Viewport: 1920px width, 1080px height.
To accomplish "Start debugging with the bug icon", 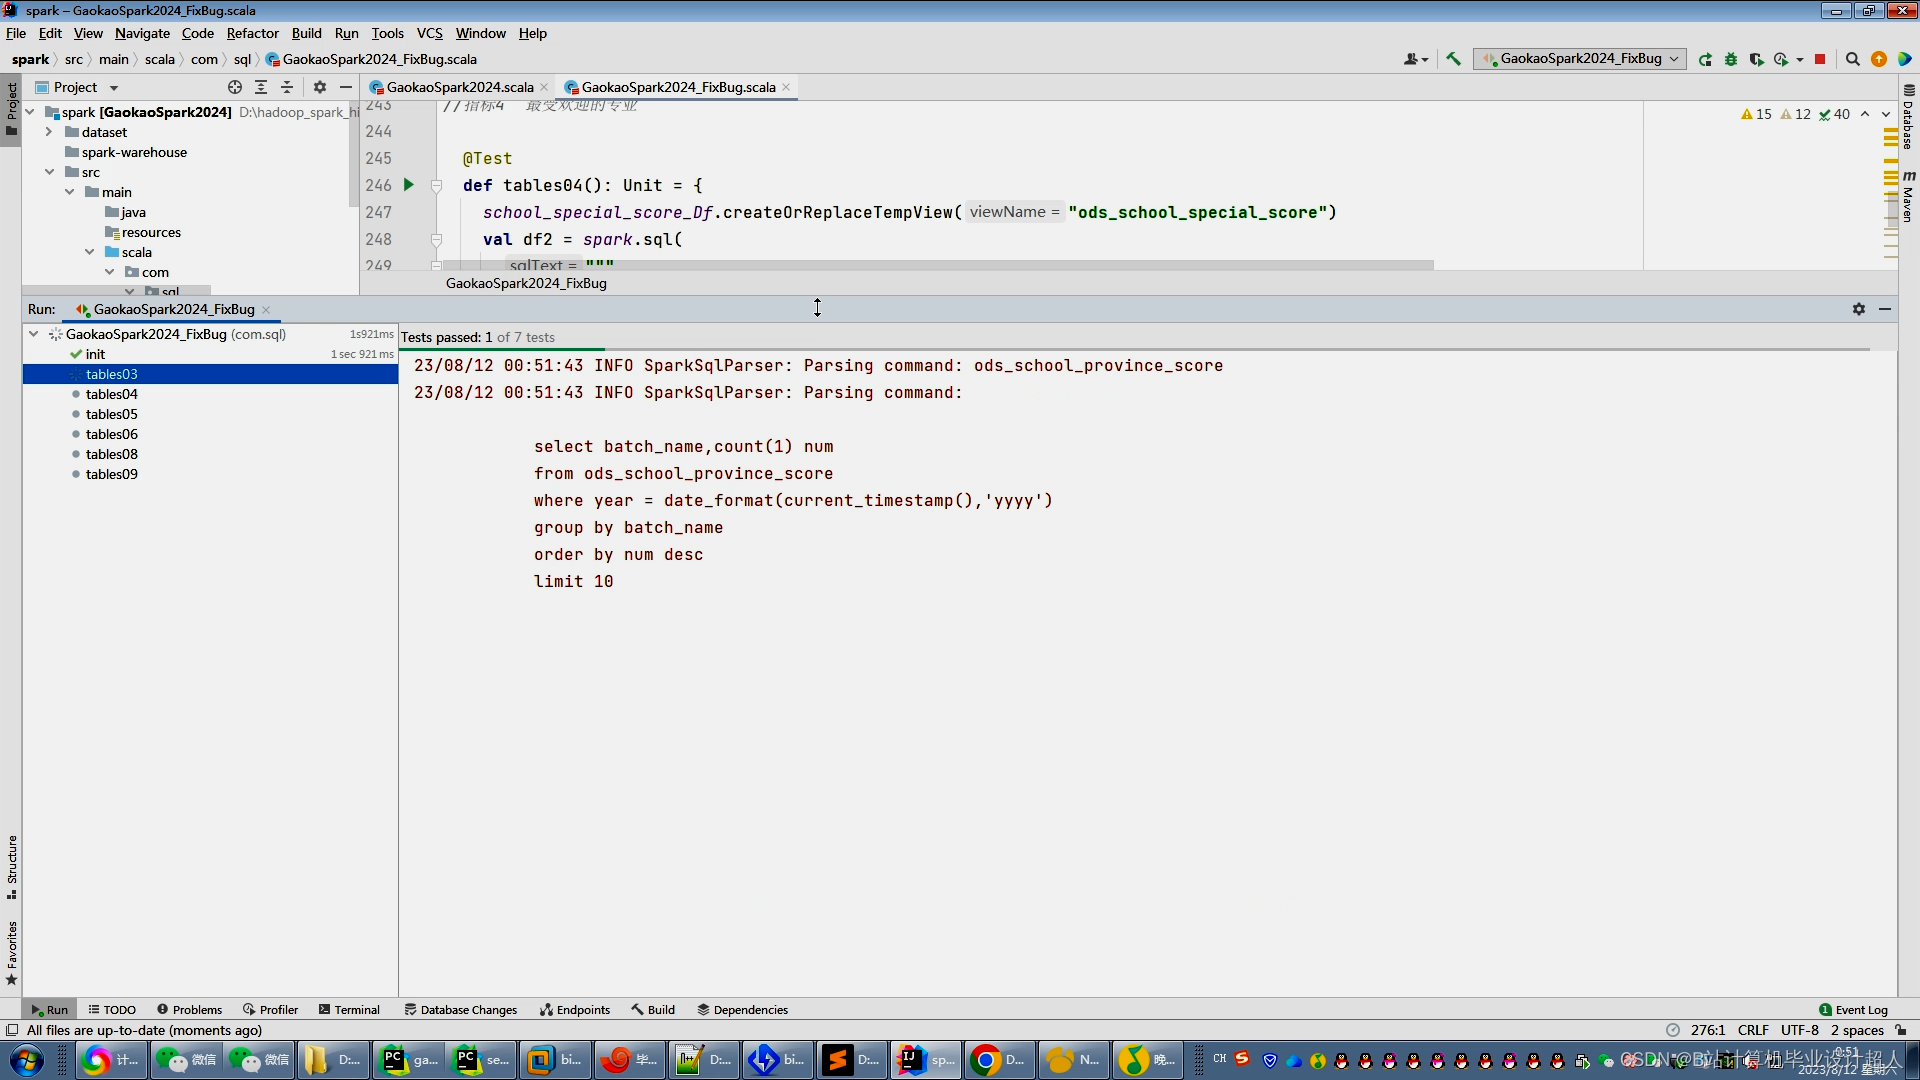I will coord(1731,59).
